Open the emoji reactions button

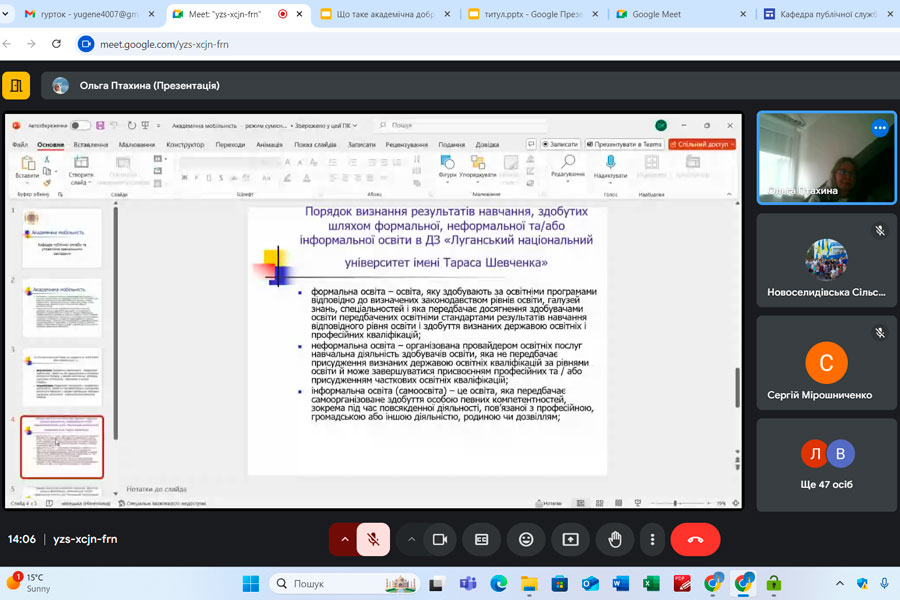pos(526,539)
